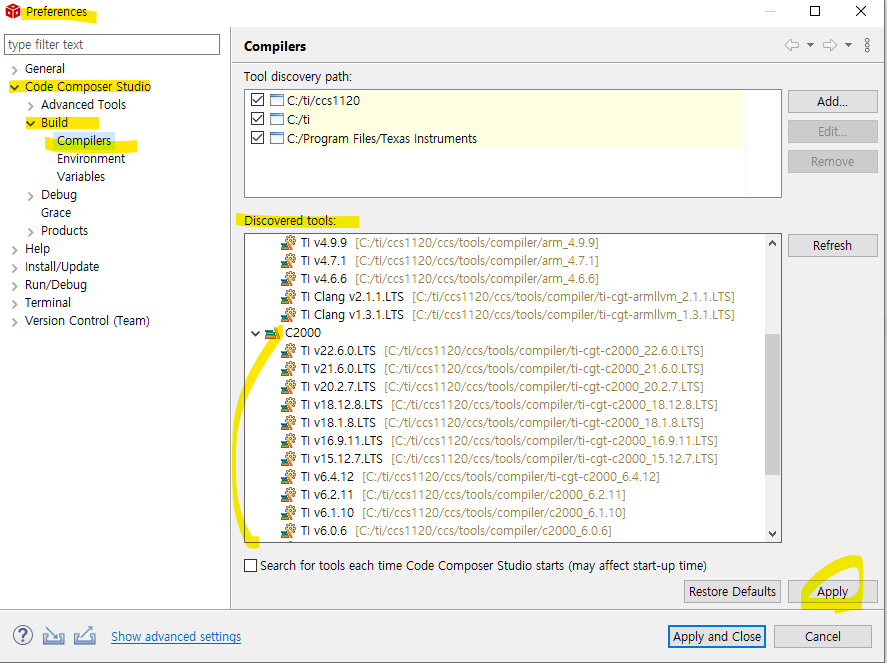Open the forward history dropdown arrow
887x663 pixels.
point(848,45)
